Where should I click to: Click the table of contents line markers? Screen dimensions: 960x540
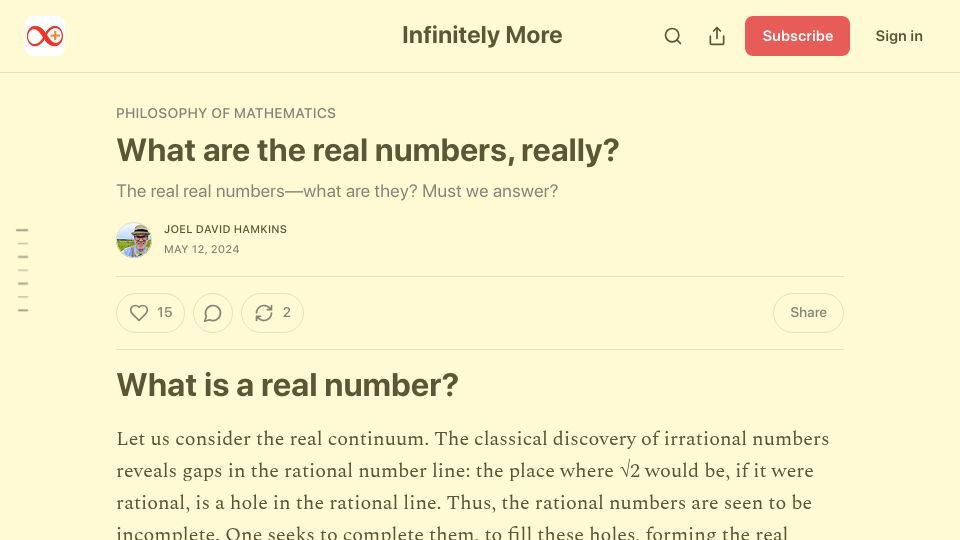coord(23,270)
